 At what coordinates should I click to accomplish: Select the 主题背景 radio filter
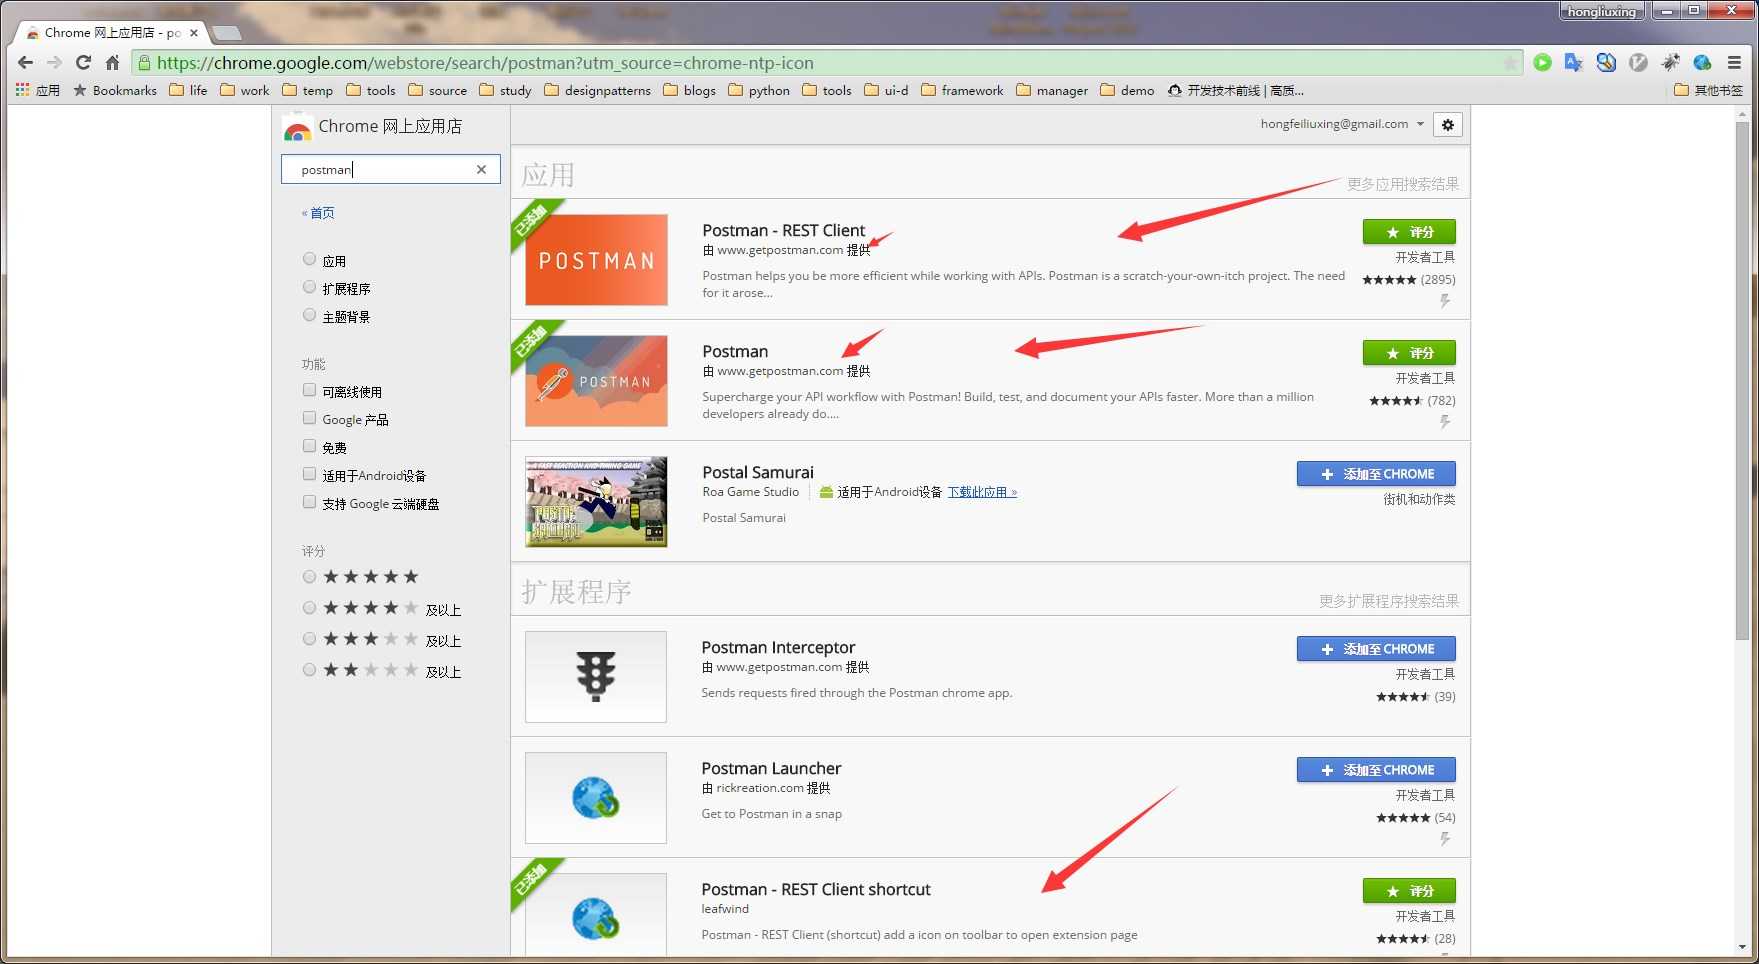click(x=309, y=315)
